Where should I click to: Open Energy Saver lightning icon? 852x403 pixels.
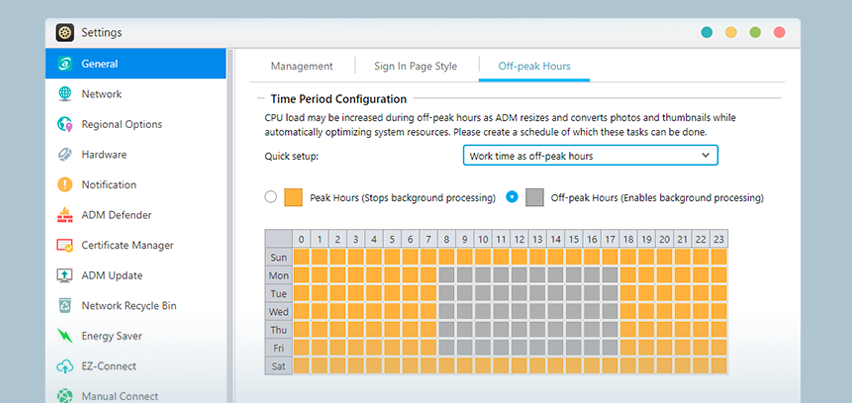(x=65, y=336)
